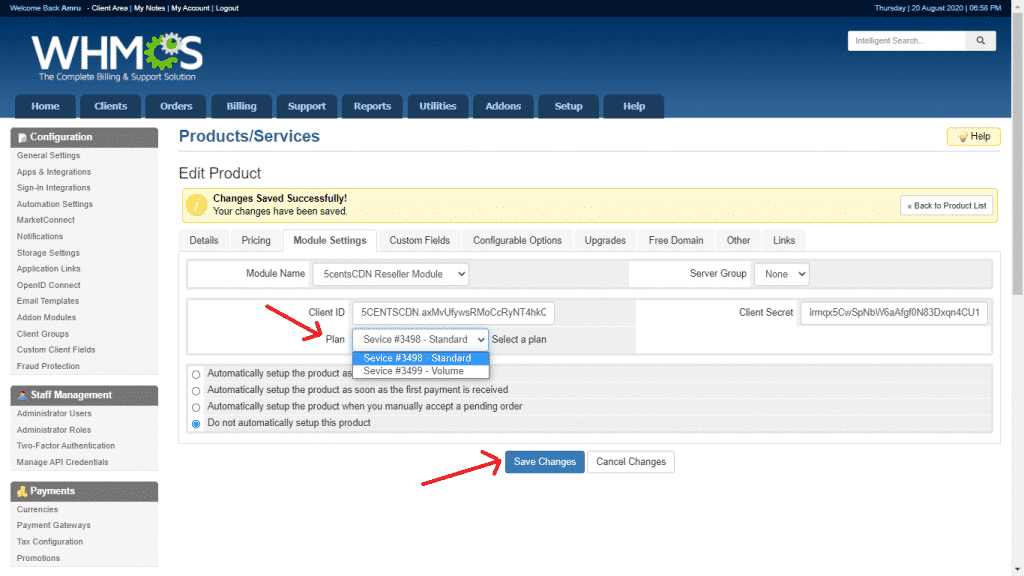This screenshot has height=576, width=1024.
Task: Switch to the Free Domain tab
Action: coord(676,240)
